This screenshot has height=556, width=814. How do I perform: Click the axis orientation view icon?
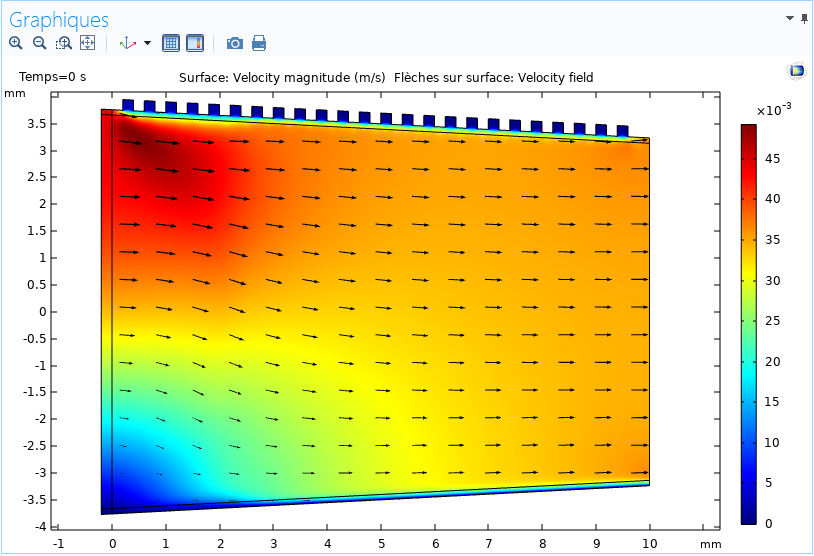pyautogui.click(x=128, y=43)
